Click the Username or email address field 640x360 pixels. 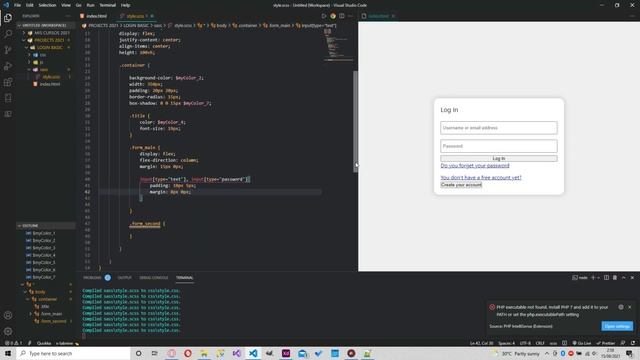pyautogui.click(x=499, y=128)
